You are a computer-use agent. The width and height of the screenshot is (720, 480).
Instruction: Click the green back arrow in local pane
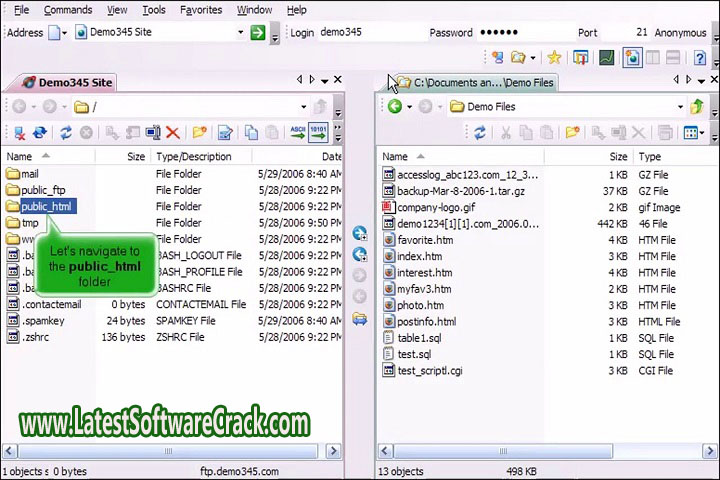point(395,107)
